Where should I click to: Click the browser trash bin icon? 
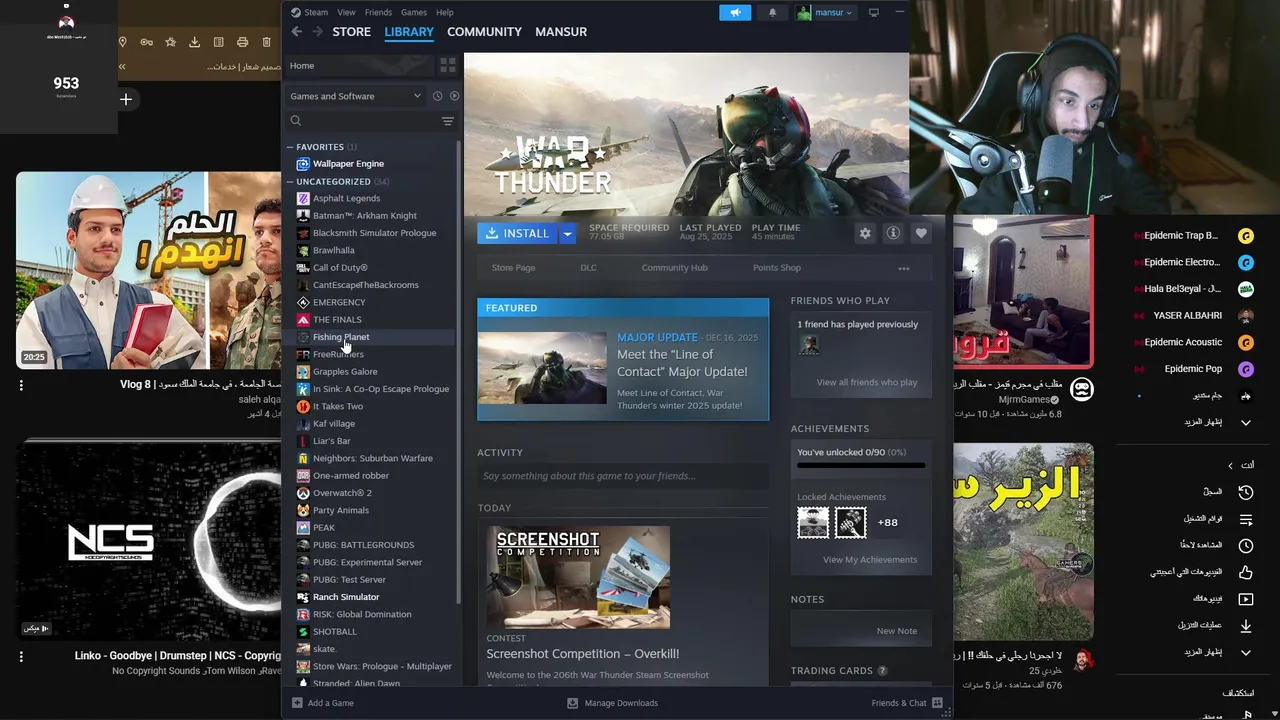point(266,42)
